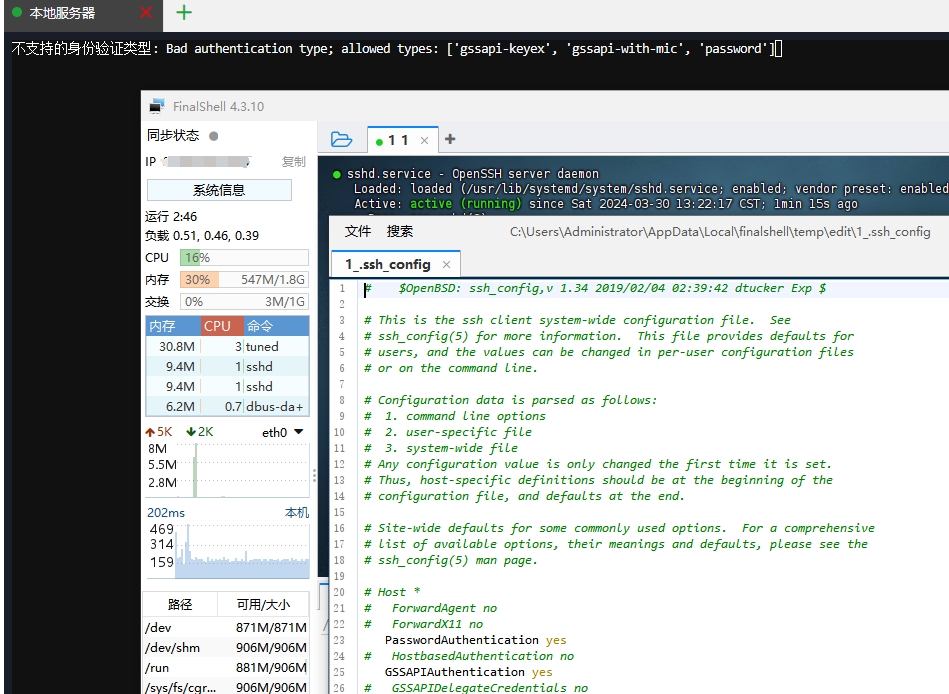Click the 运行 2:46 uptime text
The width and height of the screenshot is (949, 694).
[x=171, y=217]
